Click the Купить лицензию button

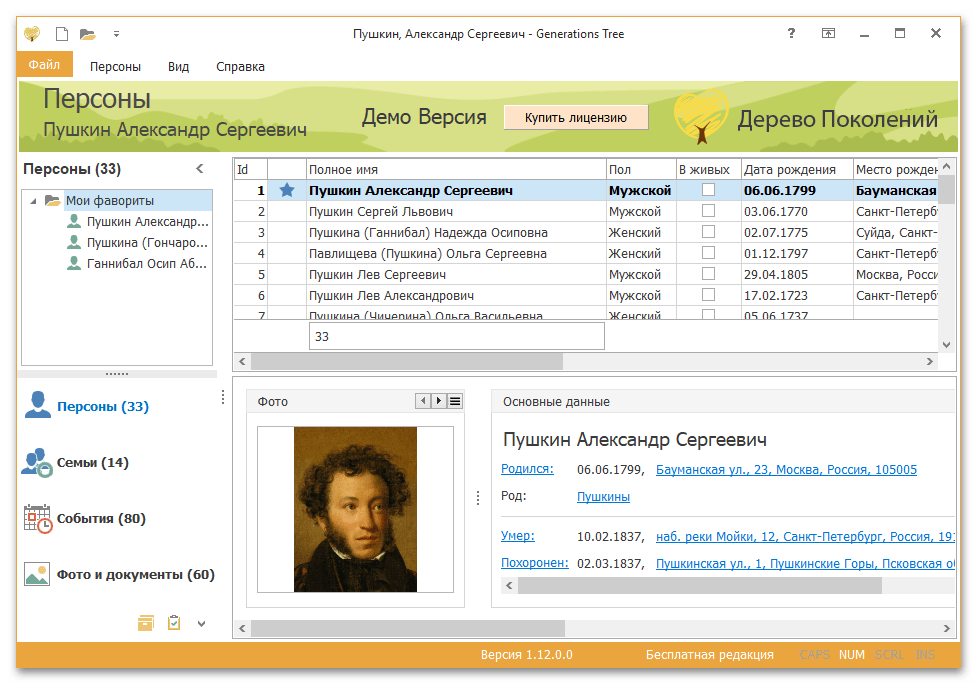click(575, 117)
